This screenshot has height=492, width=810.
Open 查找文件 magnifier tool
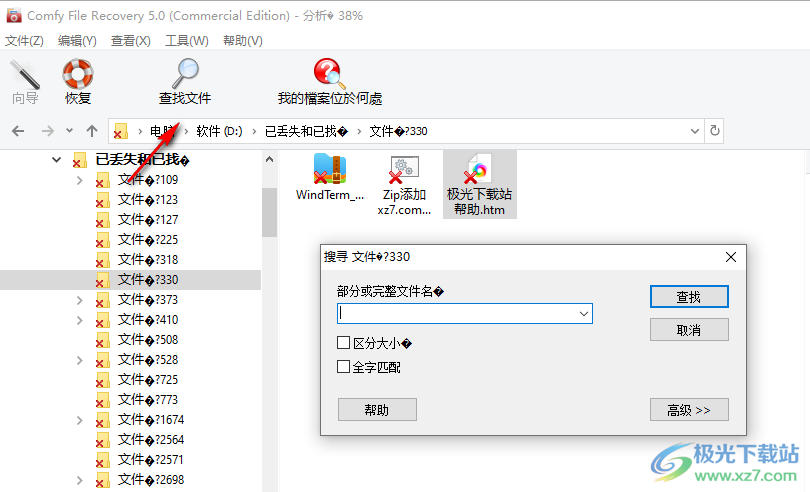185,82
